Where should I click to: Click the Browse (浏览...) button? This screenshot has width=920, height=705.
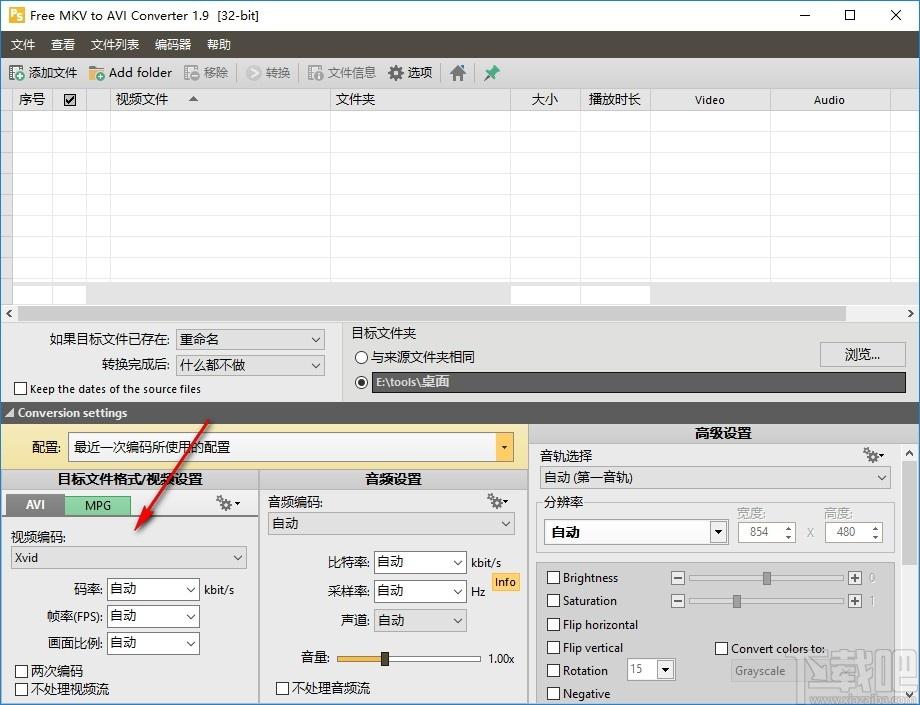(x=862, y=354)
